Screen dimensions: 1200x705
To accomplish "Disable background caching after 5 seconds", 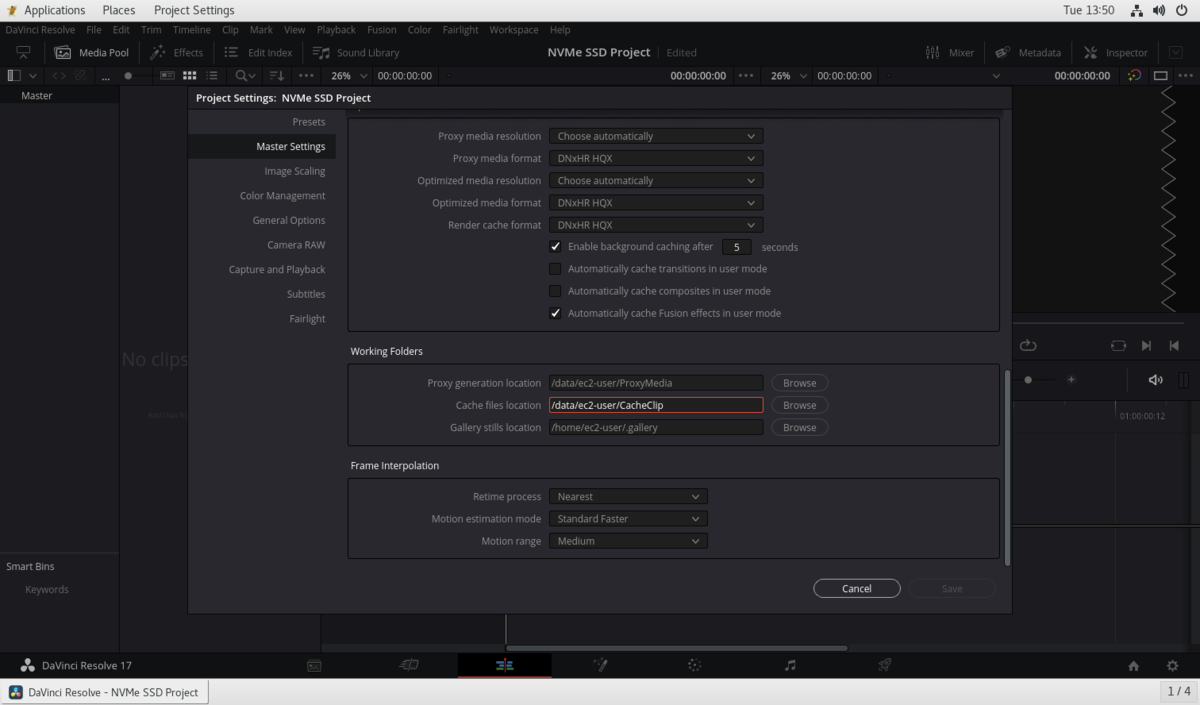I will tap(555, 246).
